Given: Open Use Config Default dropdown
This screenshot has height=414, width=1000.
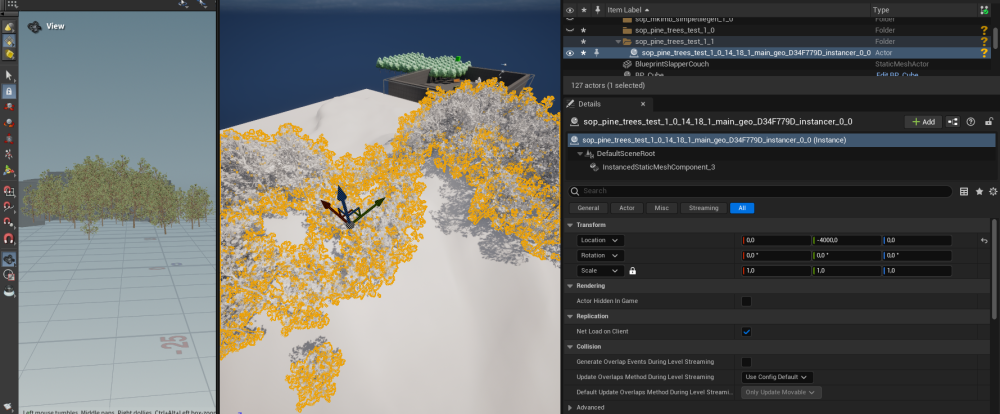Looking at the screenshot, I should point(777,377).
